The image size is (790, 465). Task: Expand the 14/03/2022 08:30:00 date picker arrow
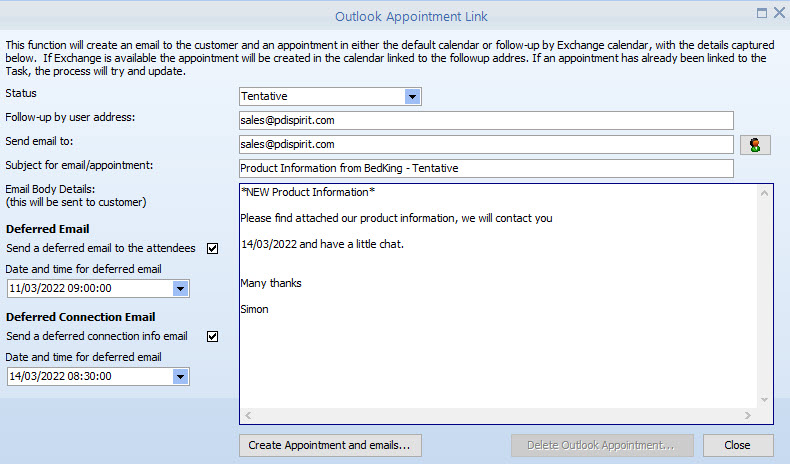(180, 376)
